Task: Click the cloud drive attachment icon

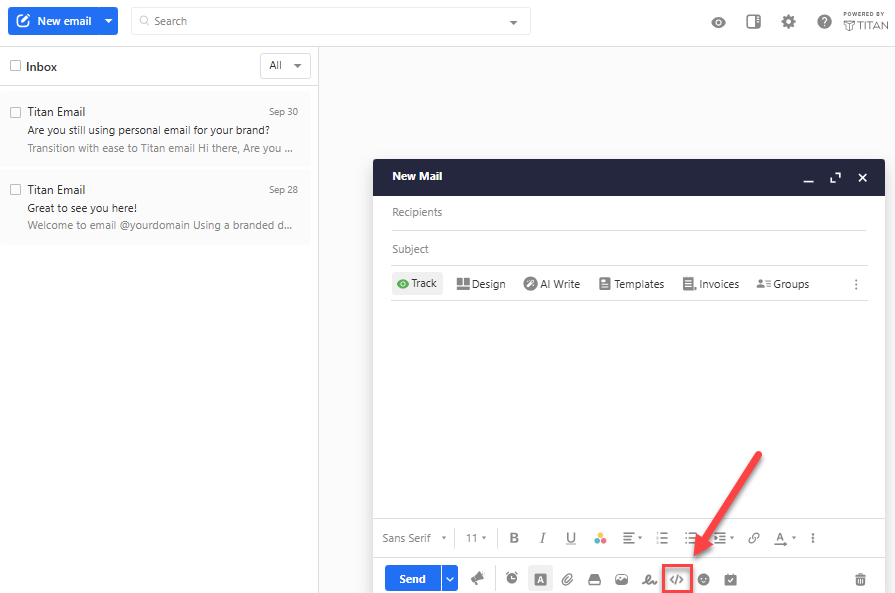Action: click(594, 579)
